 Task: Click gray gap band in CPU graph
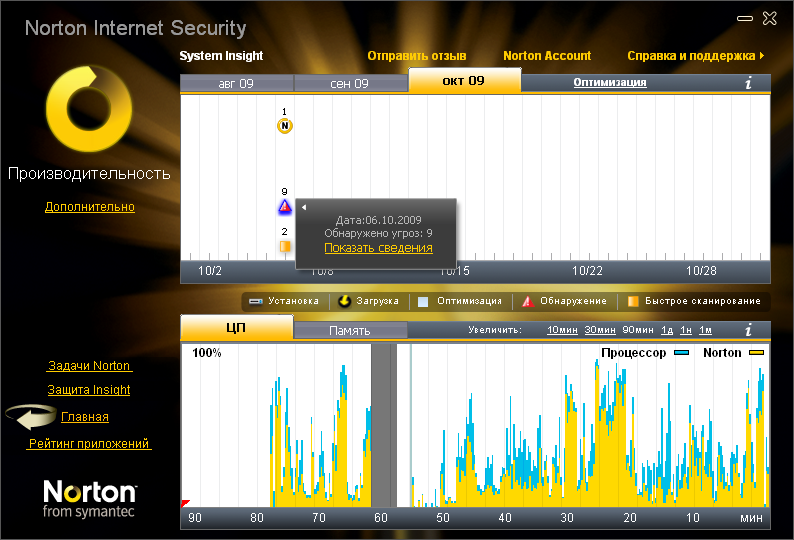point(384,426)
